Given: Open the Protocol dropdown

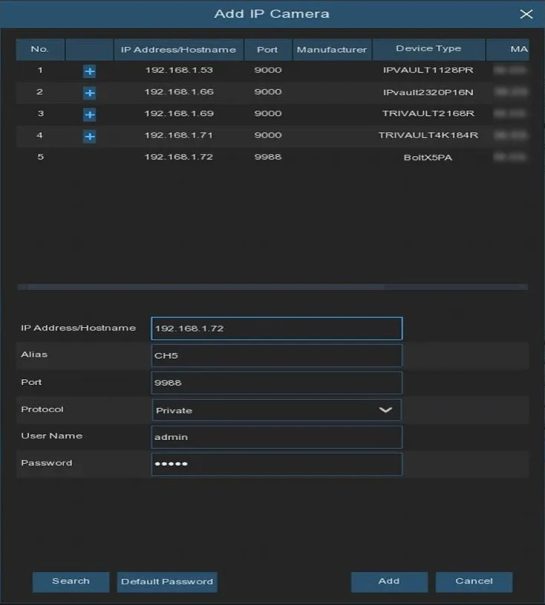Looking at the screenshot, I should pyautogui.click(x=276, y=410).
